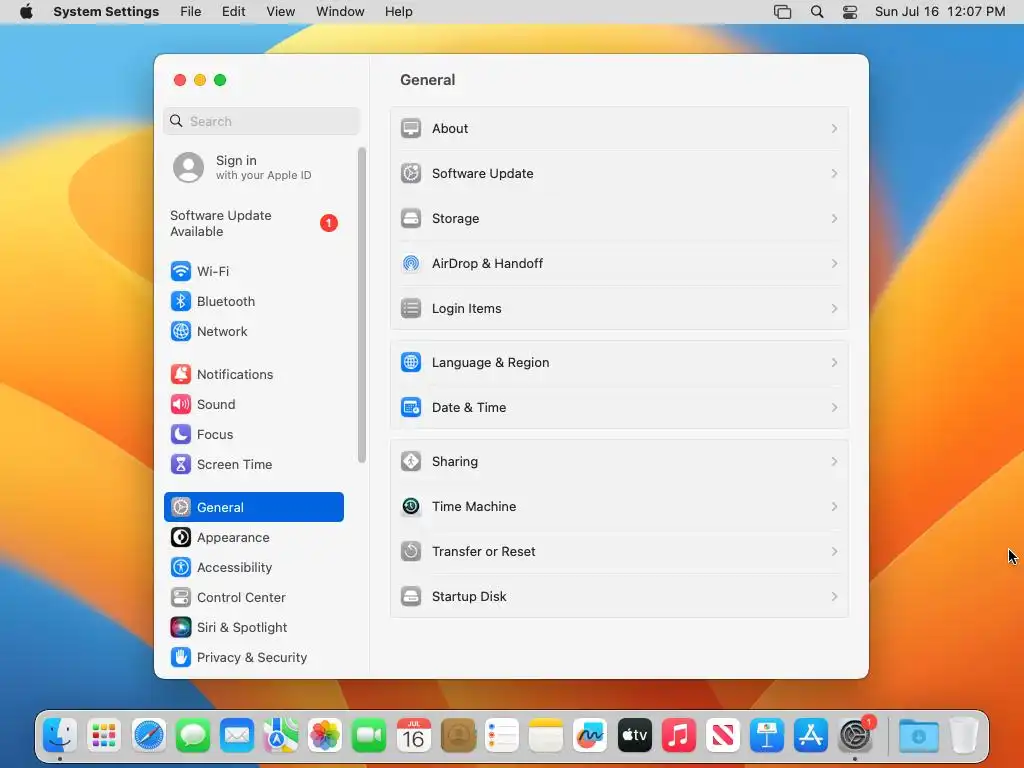Open the Downloads folder in Dock
This screenshot has width=1024, height=768.
(x=918, y=736)
